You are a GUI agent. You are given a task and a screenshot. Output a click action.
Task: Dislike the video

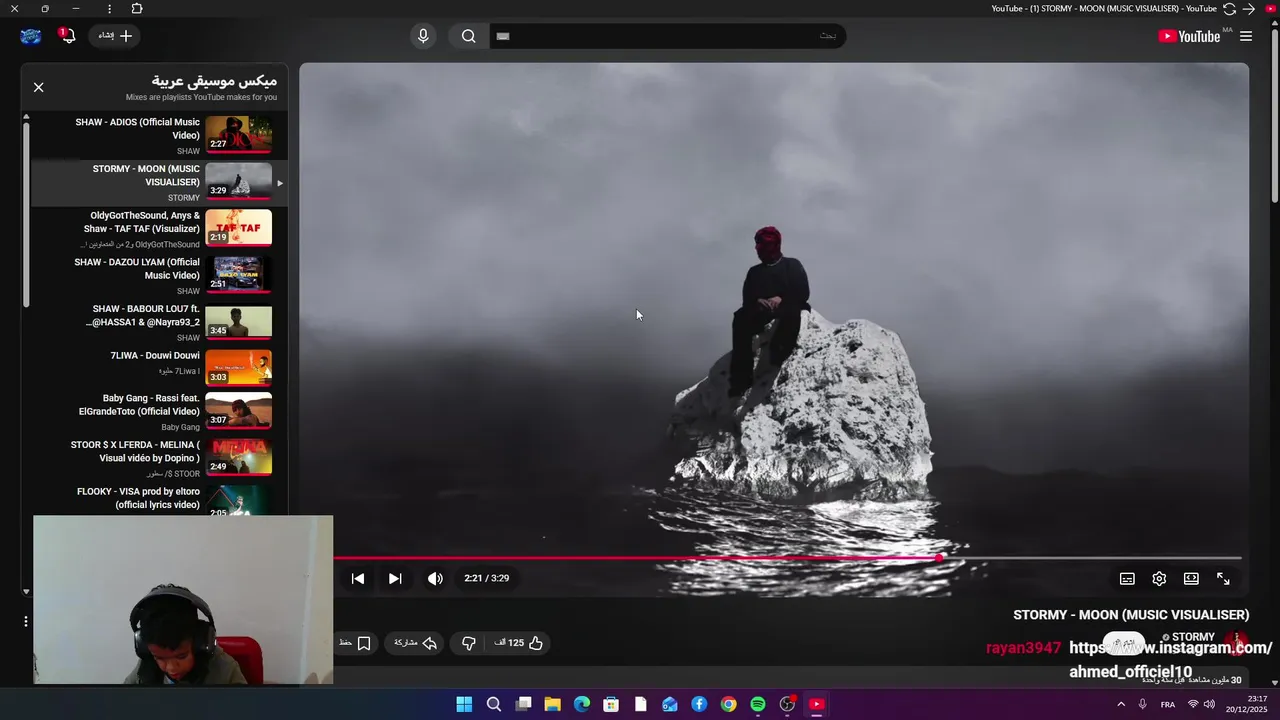pos(468,643)
